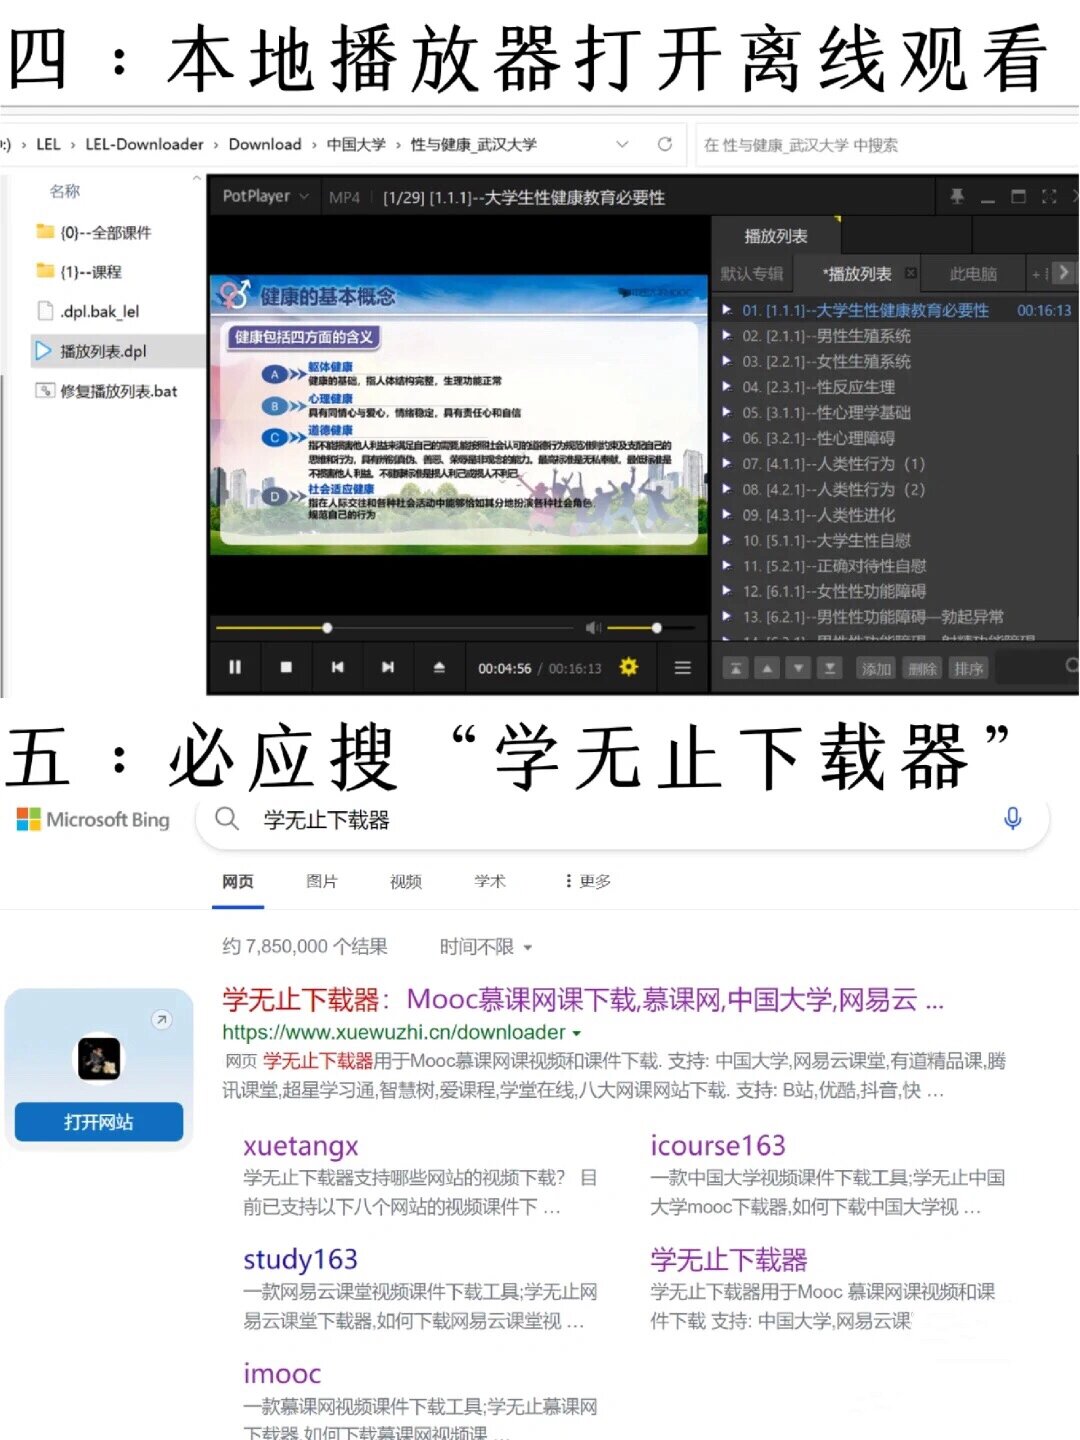This screenshot has width=1080, height=1440.
Task: Click the Explorer search box 在 性与健康_武汉大学 中搜索
Action: click(x=886, y=145)
